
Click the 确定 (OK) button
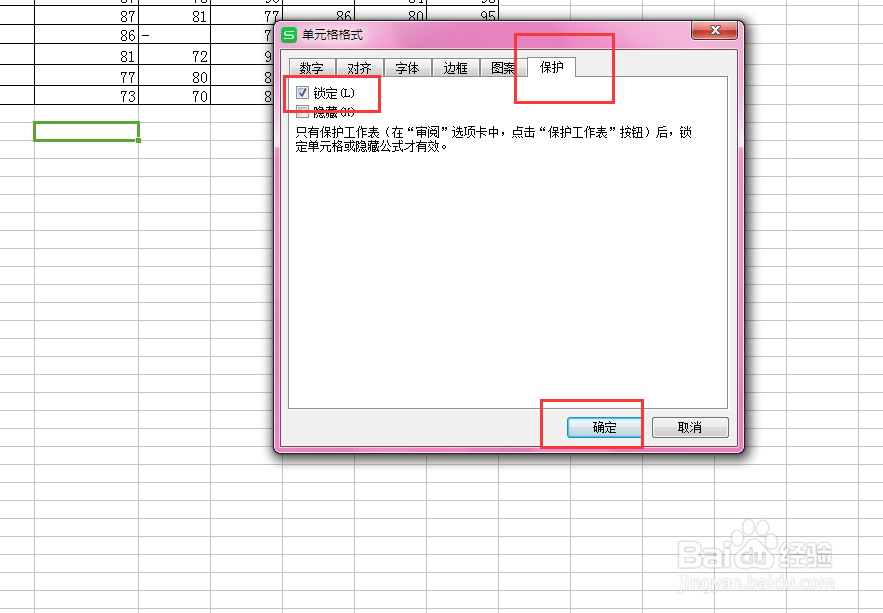tap(603, 427)
